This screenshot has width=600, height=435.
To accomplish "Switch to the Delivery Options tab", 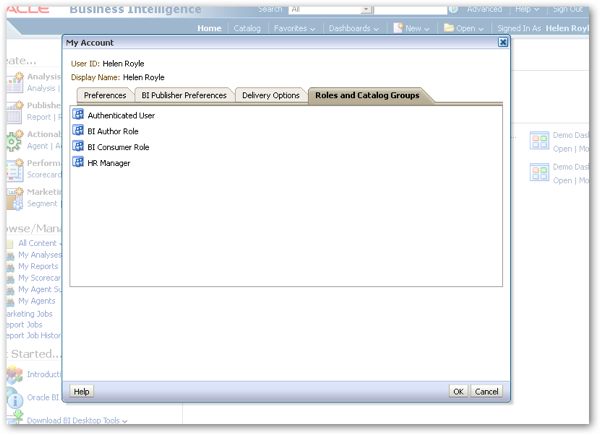I will coord(271,95).
